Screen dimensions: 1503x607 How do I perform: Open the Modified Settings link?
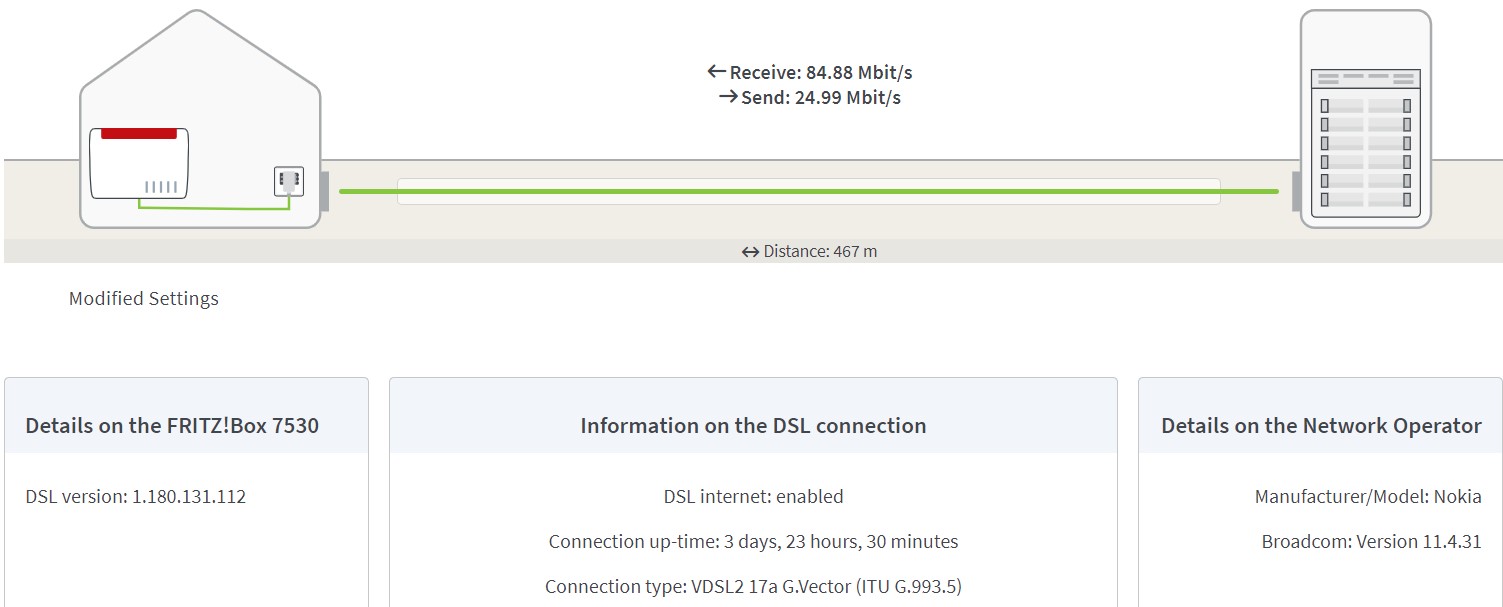click(144, 298)
